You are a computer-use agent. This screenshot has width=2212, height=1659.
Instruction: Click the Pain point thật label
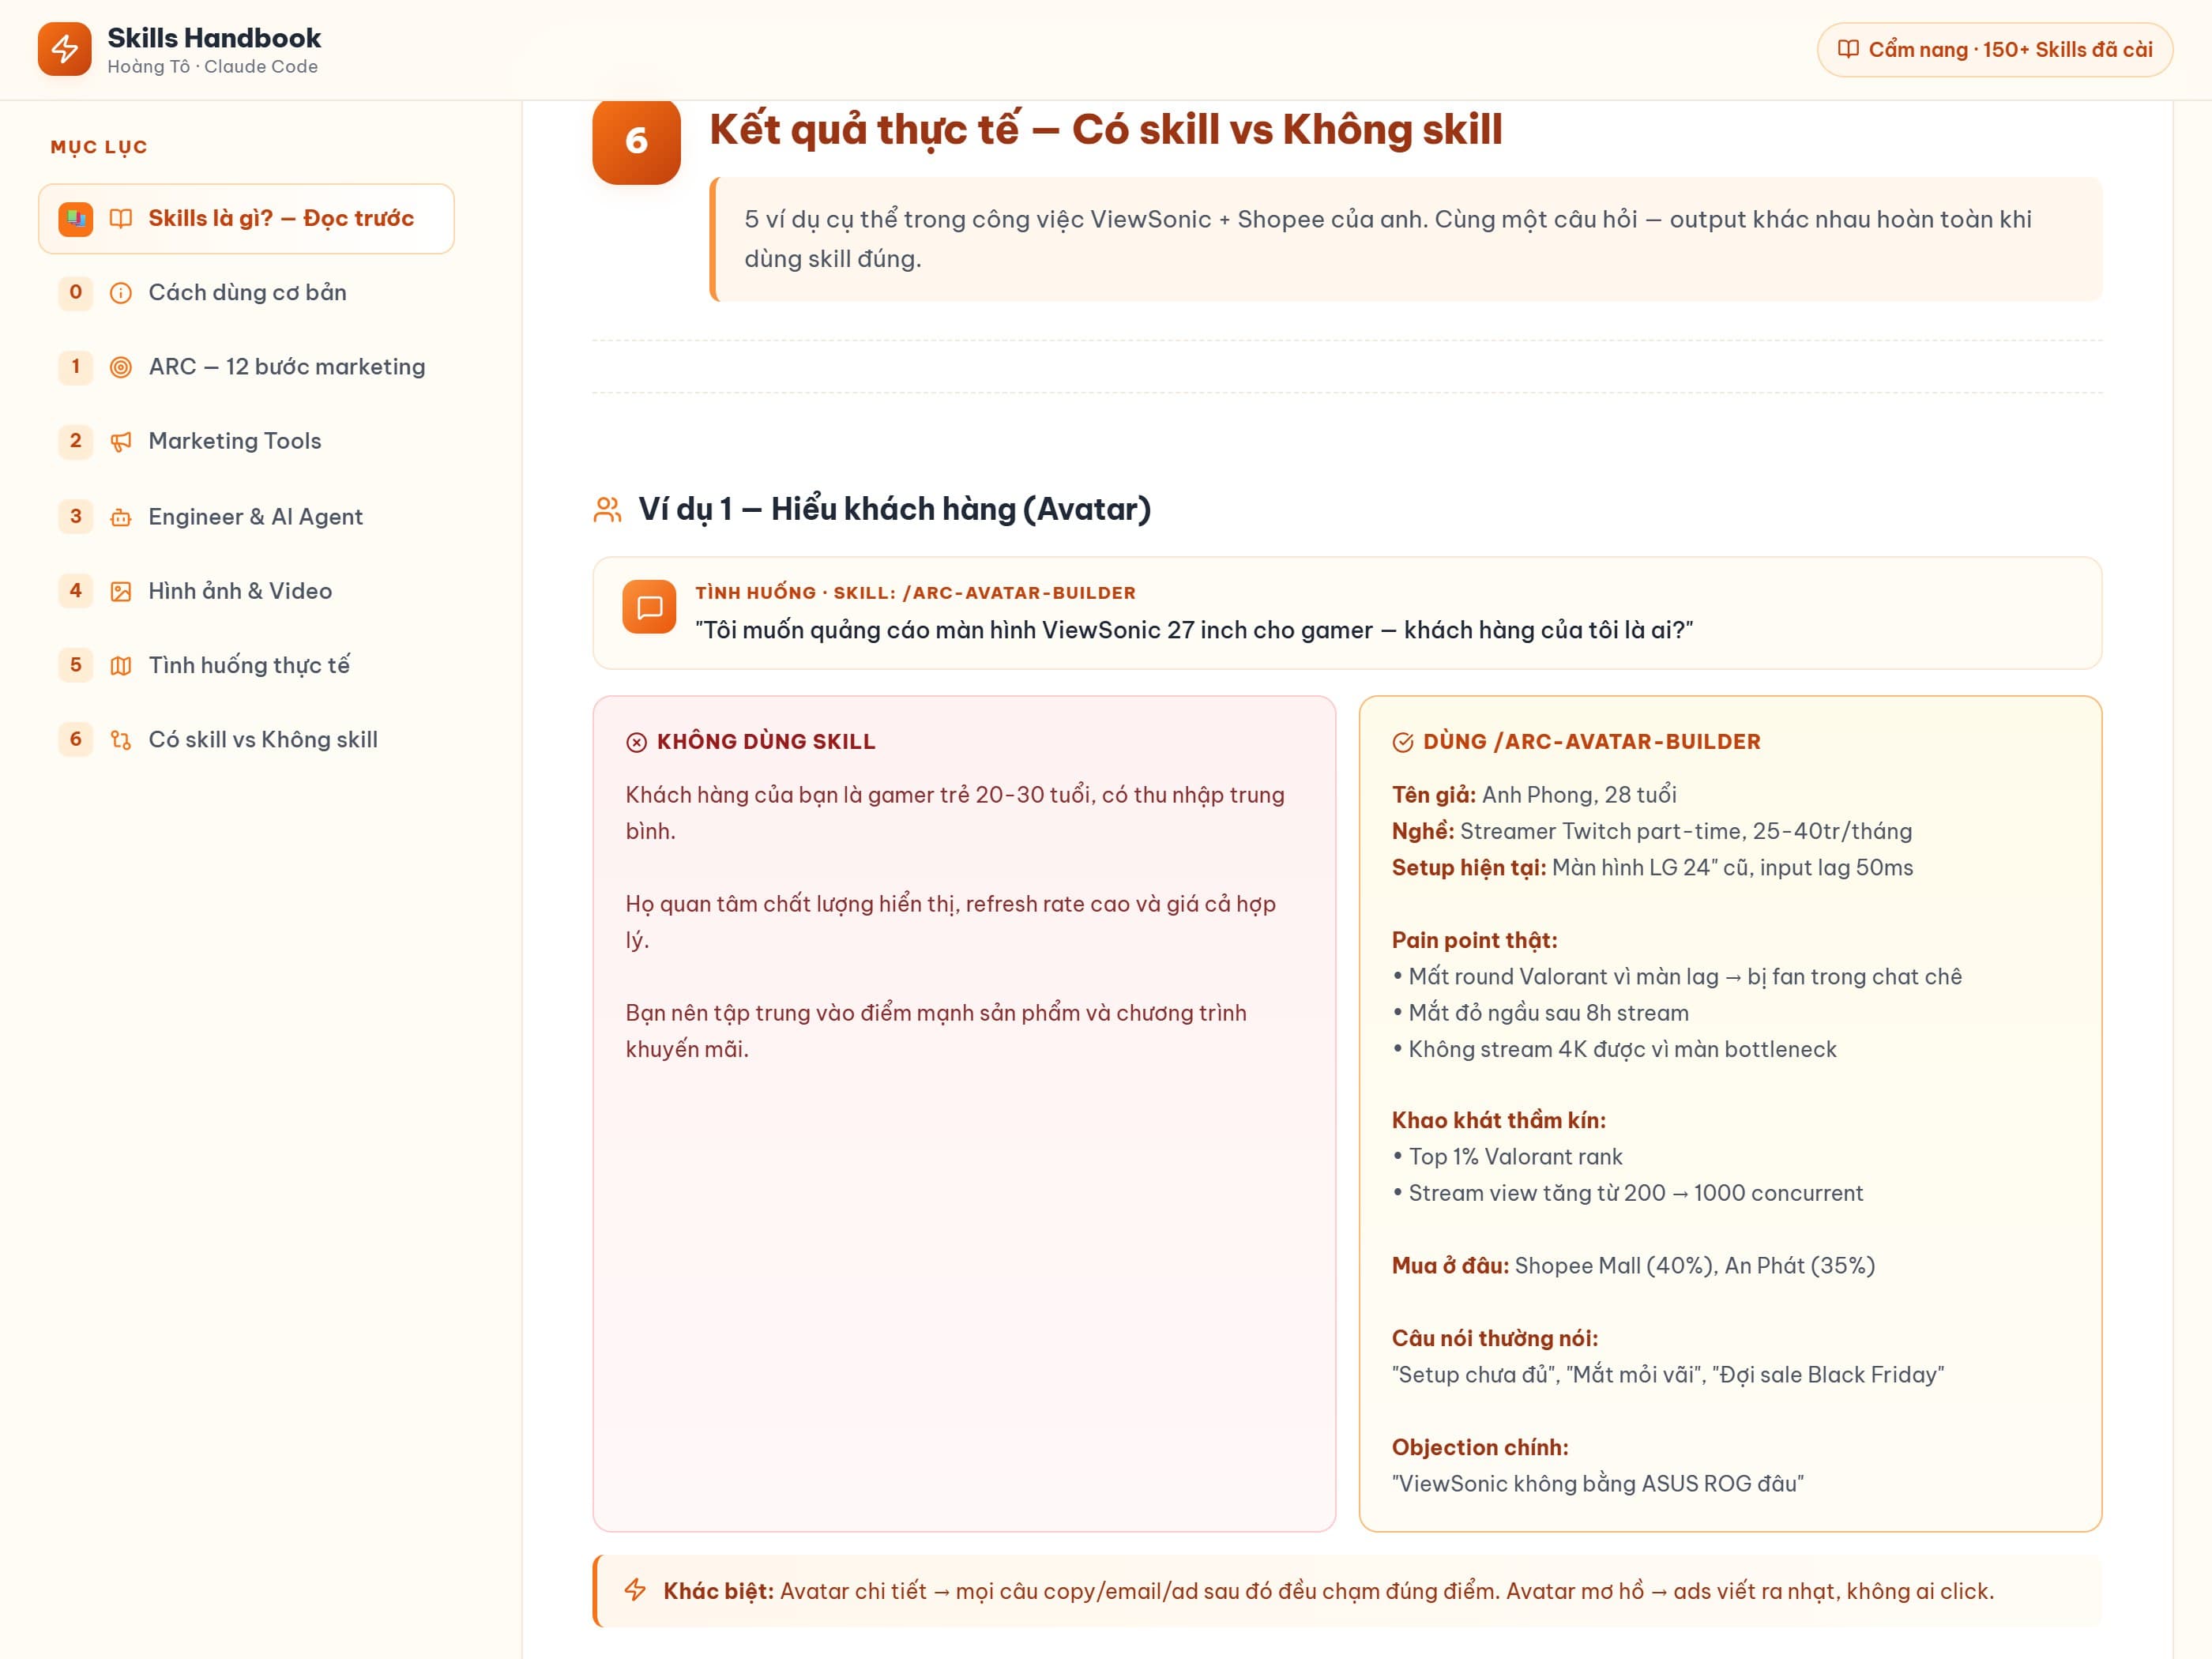coord(1474,941)
